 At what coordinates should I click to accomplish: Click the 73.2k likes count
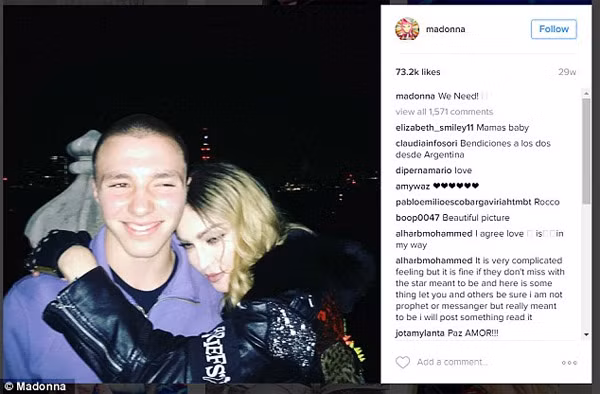pyautogui.click(x=418, y=72)
